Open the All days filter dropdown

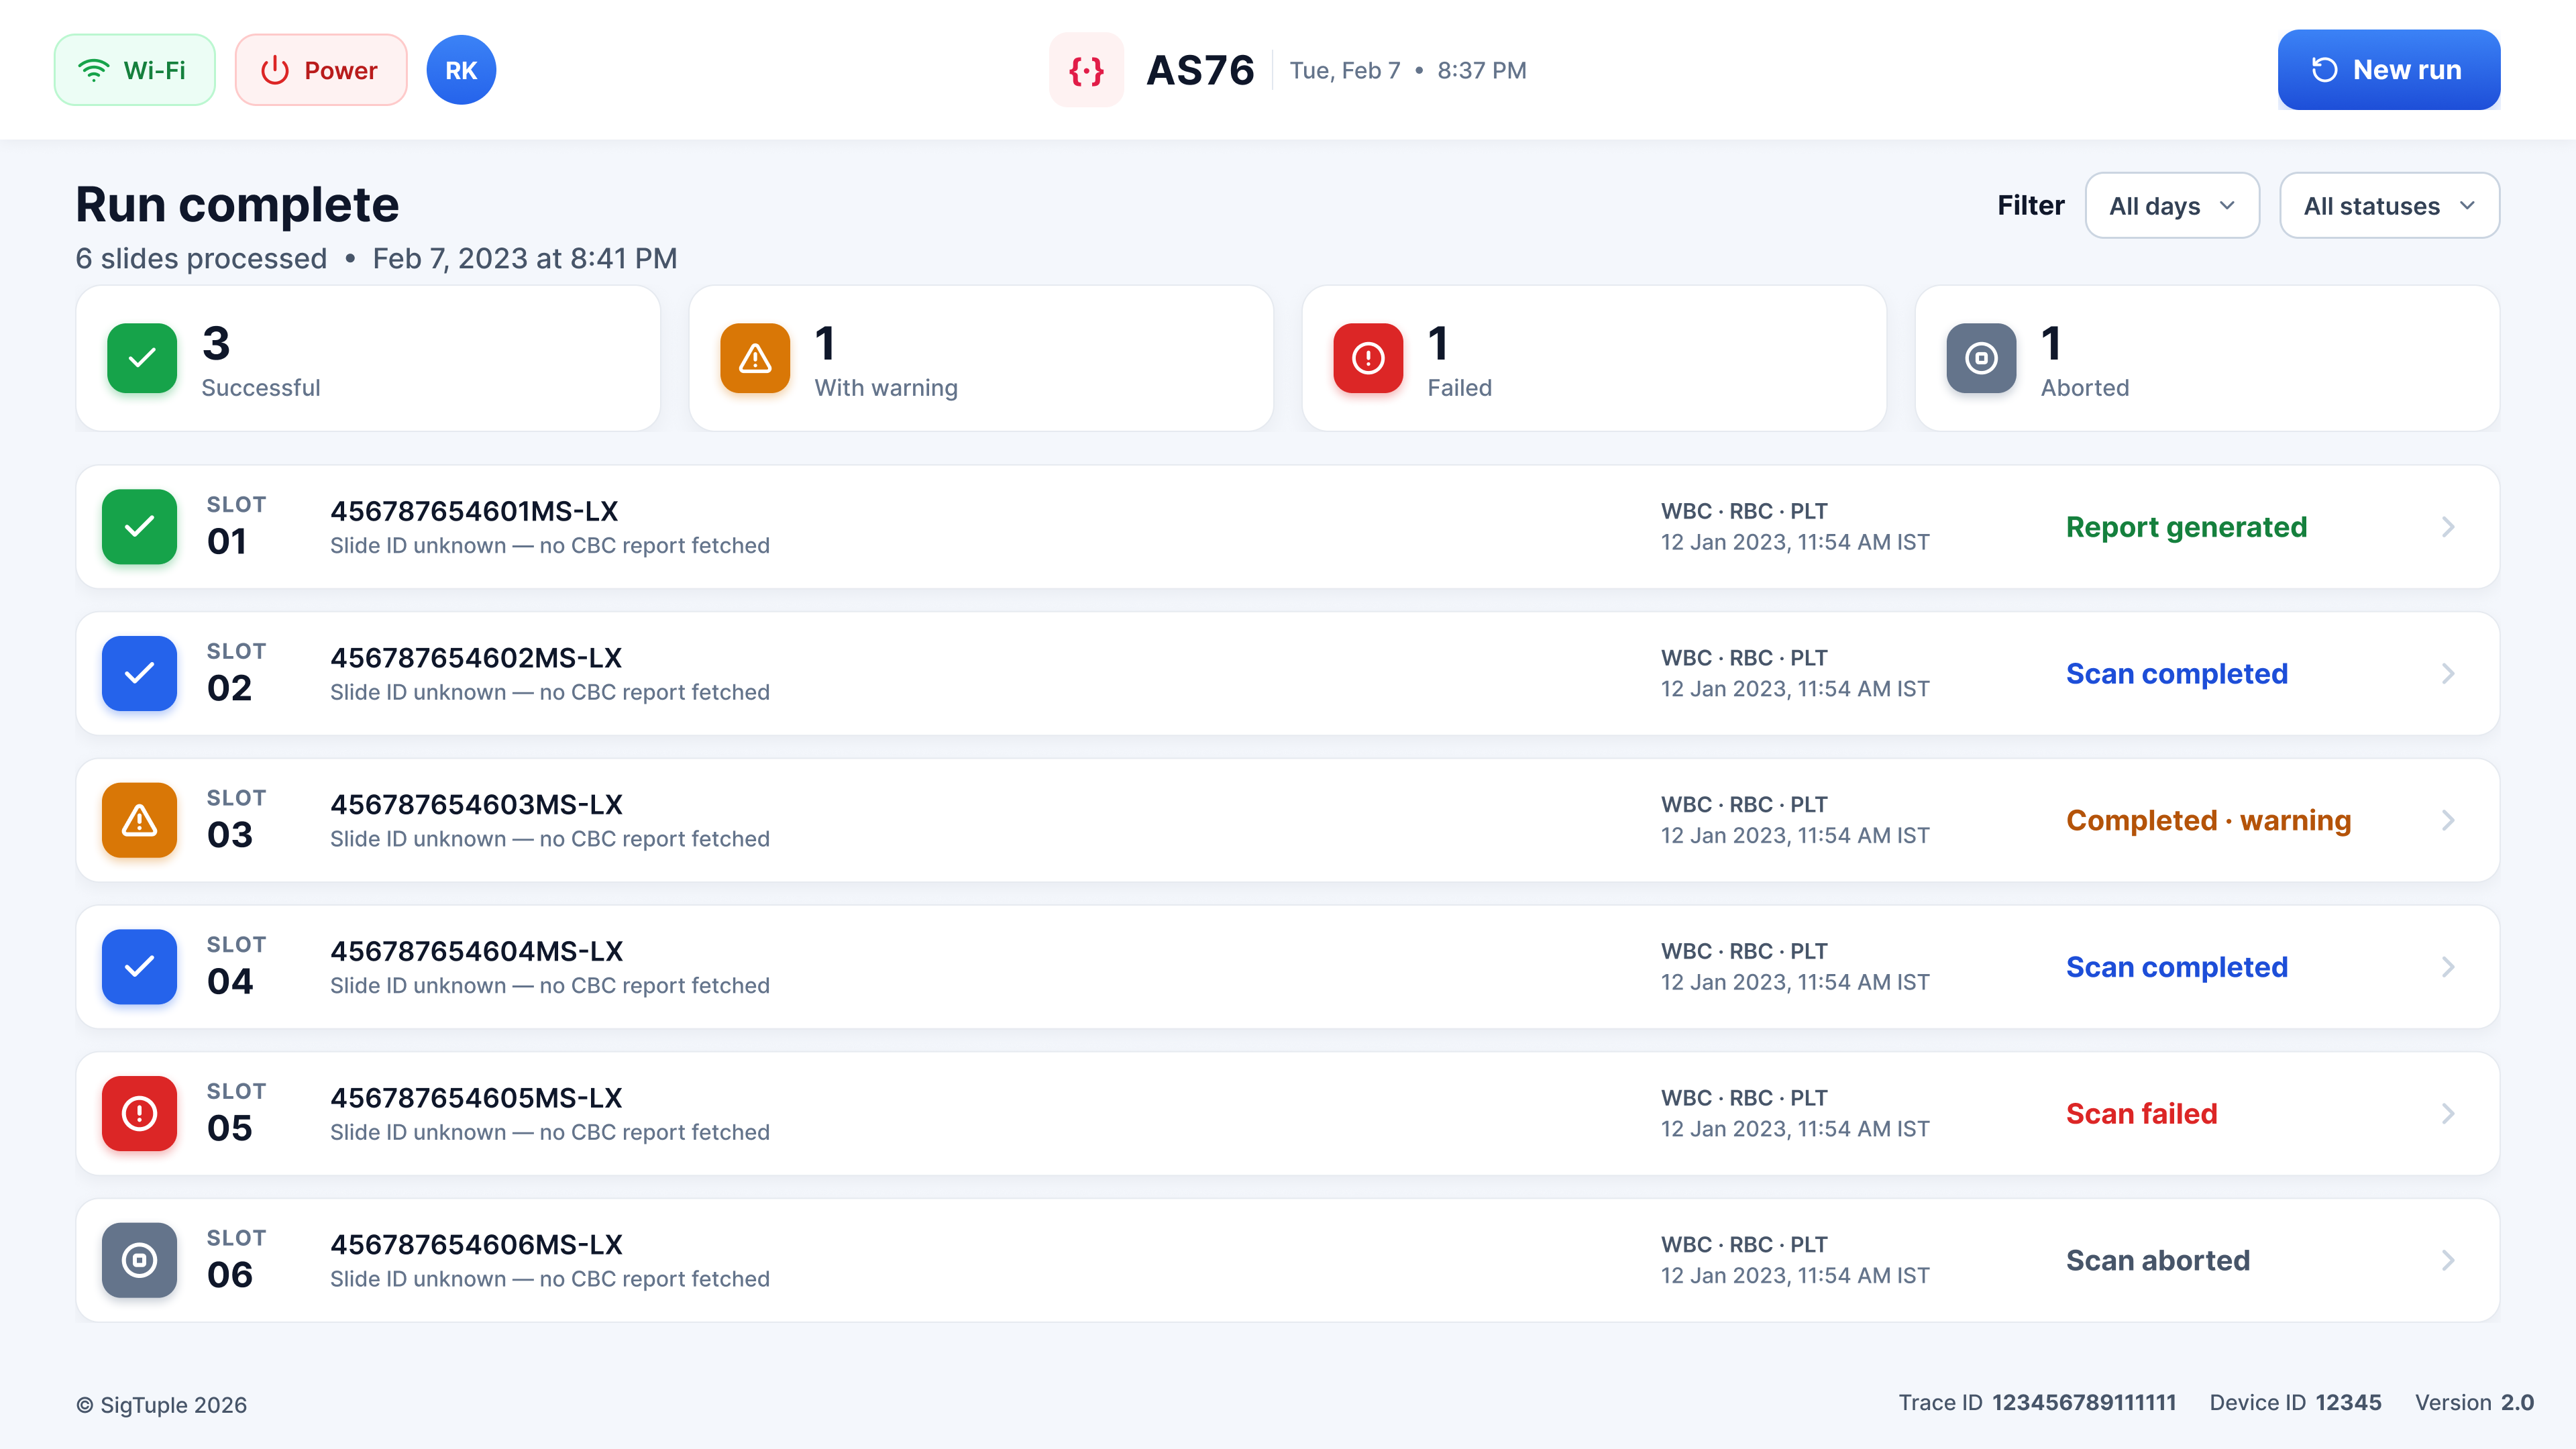point(2172,206)
